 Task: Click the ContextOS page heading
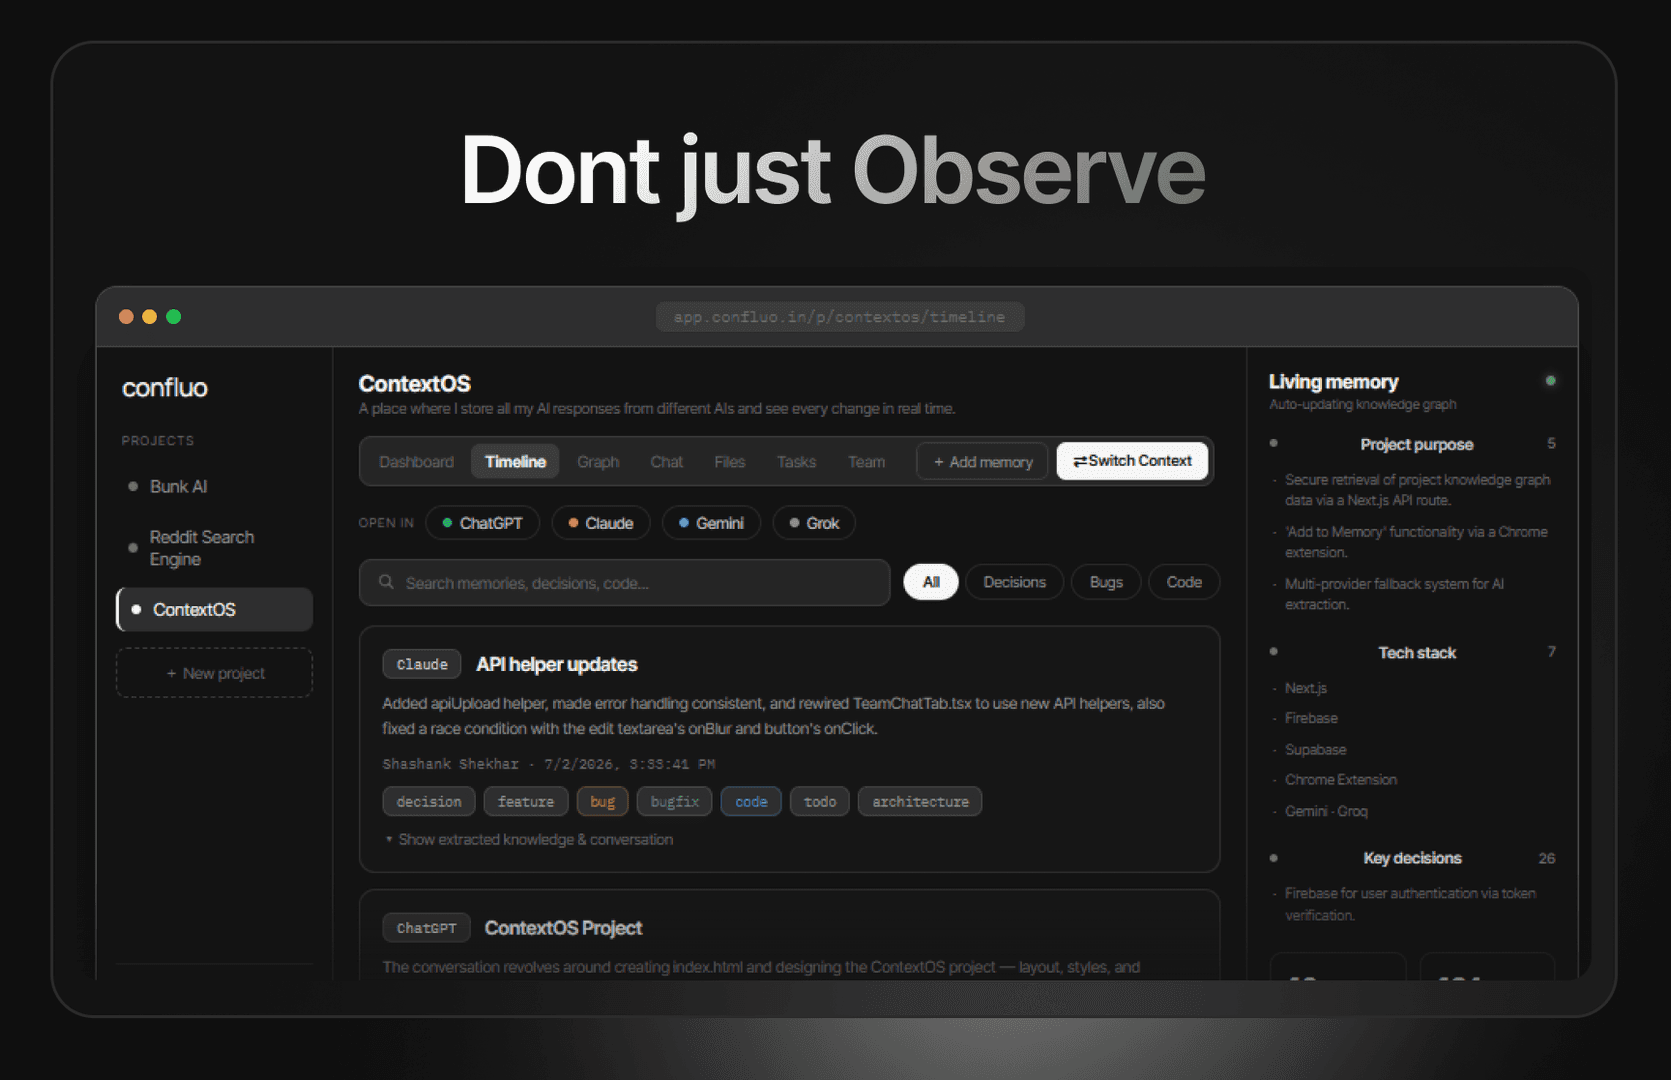point(415,384)
